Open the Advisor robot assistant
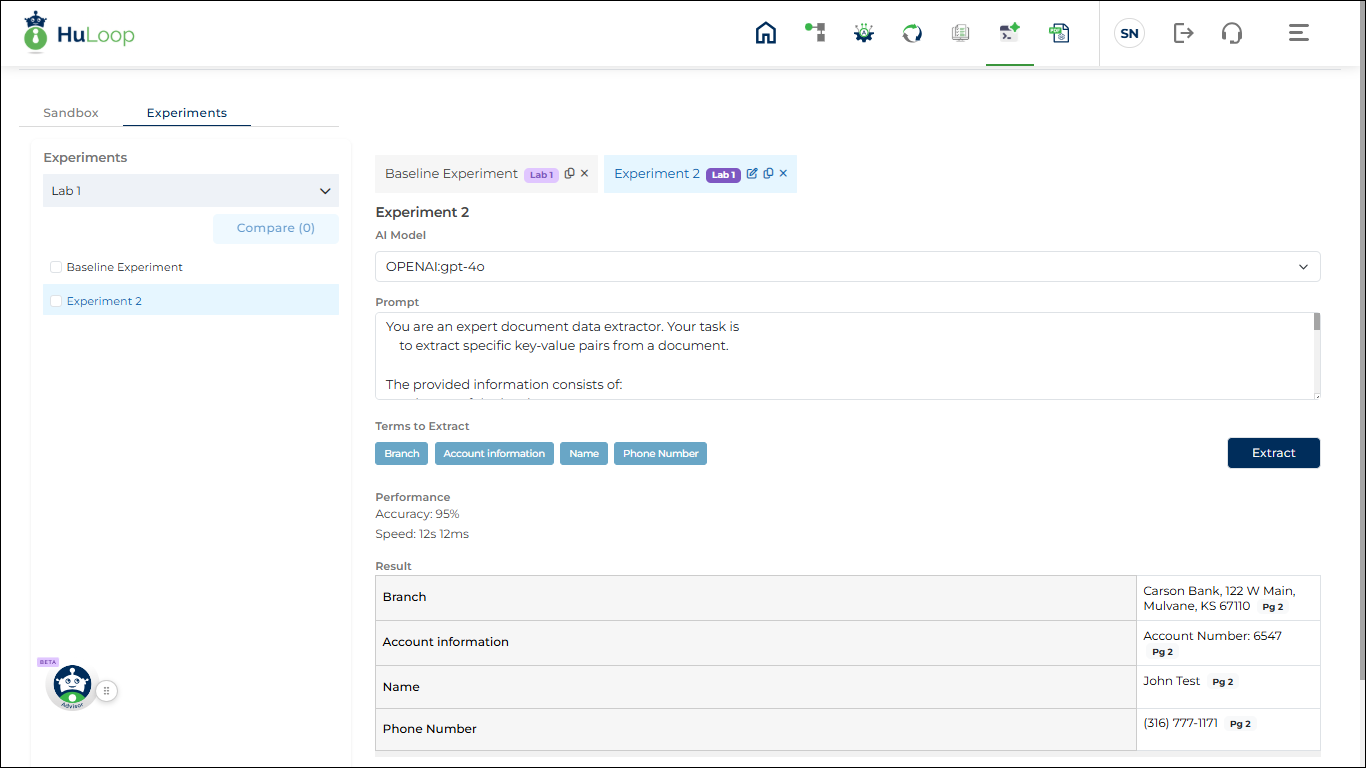This screenshot has width=1366, height=768. pos(71,688)
